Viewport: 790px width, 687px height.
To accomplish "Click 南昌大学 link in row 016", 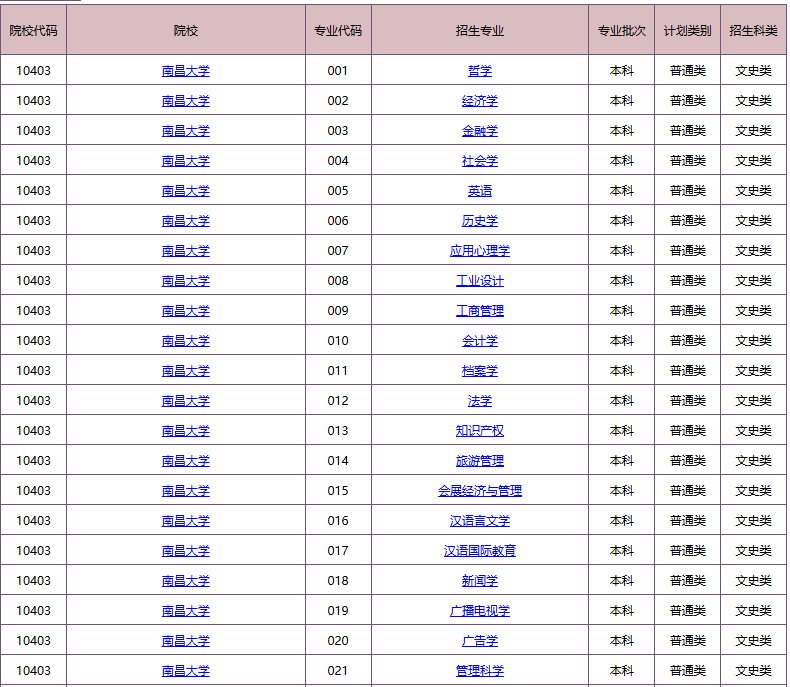I will pos(185,521).
